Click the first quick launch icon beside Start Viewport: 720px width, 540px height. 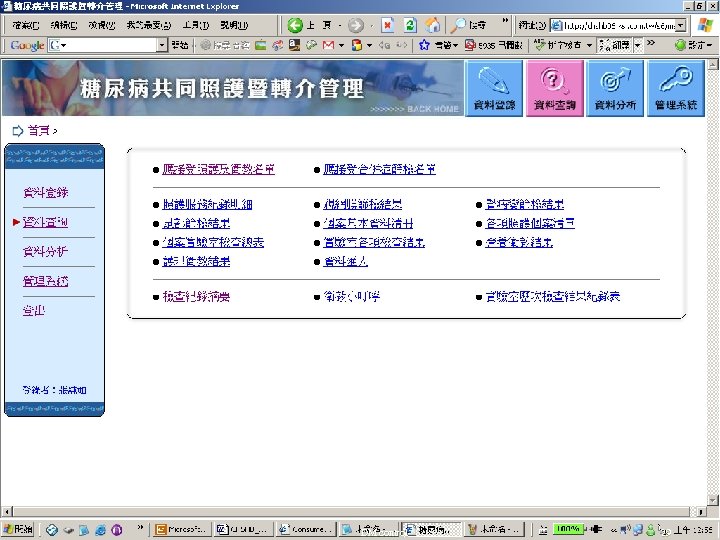(52, 530)
